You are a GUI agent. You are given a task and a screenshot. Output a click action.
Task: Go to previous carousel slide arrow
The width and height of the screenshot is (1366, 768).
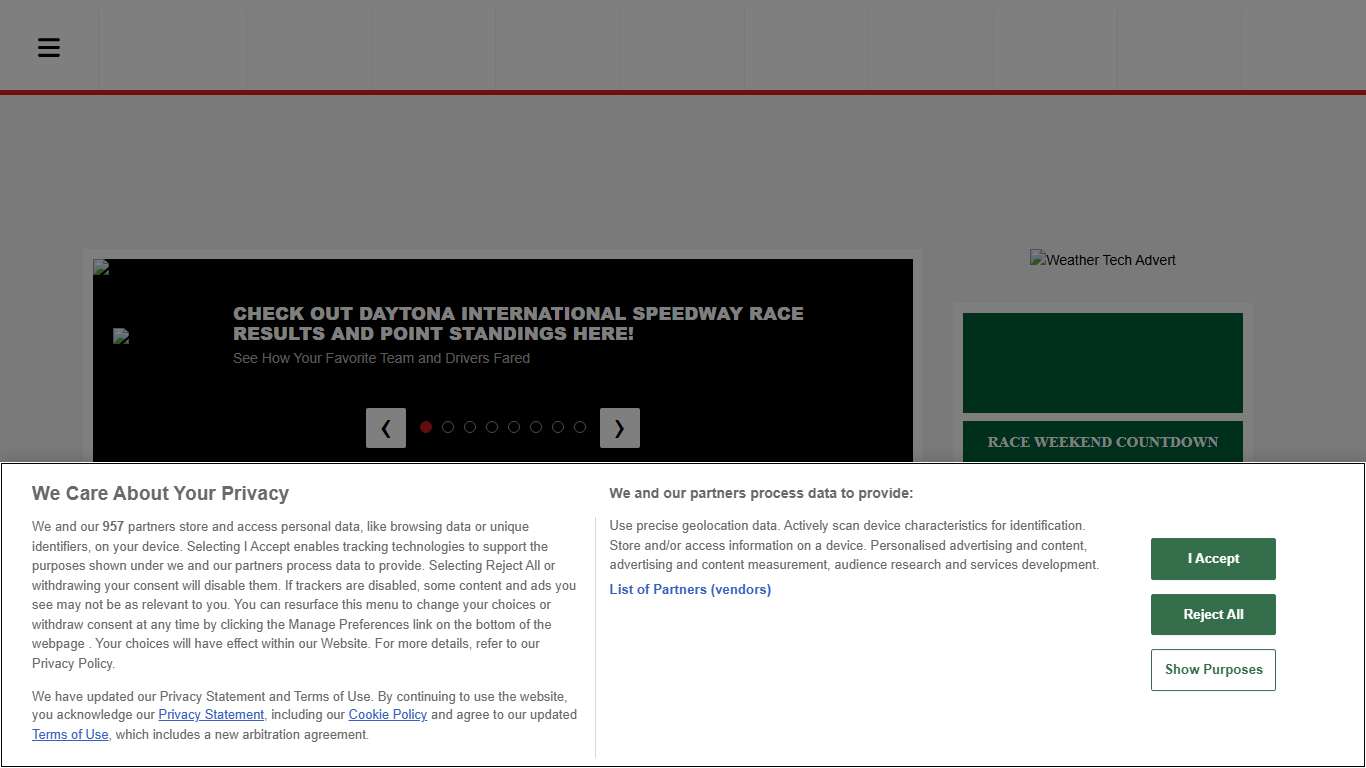(x=386, y=428)
